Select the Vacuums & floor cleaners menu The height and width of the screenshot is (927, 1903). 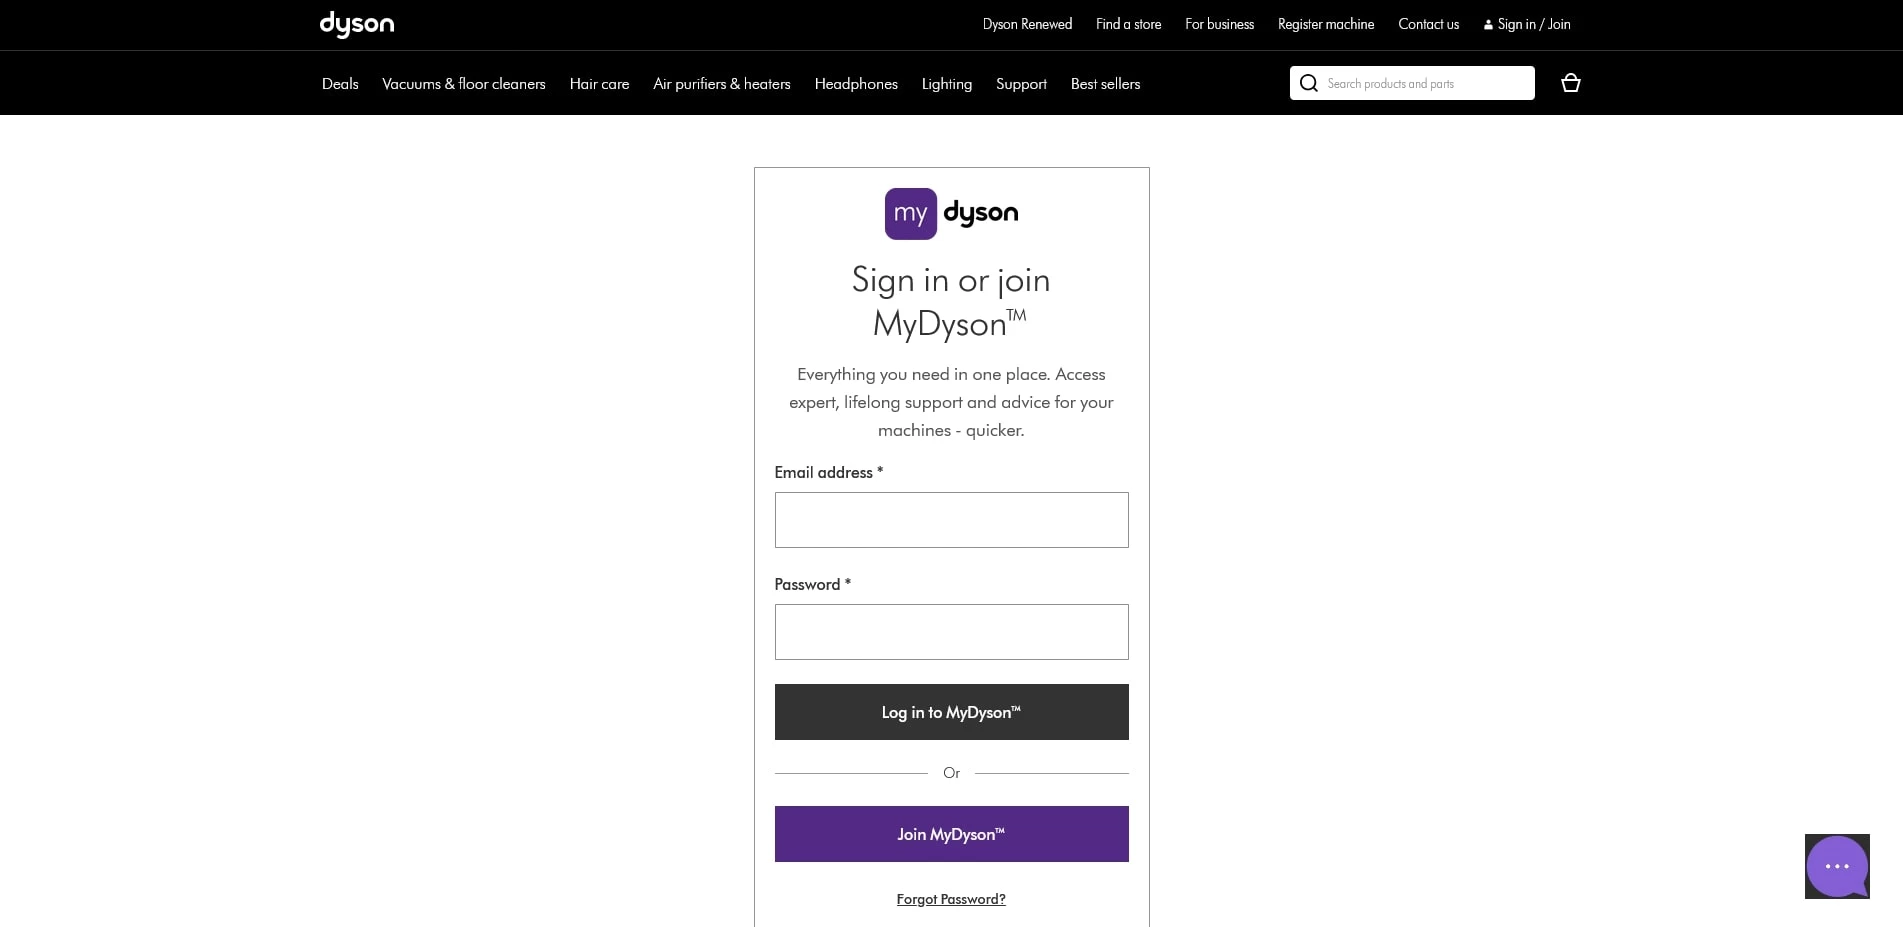(x=463, y=83)
